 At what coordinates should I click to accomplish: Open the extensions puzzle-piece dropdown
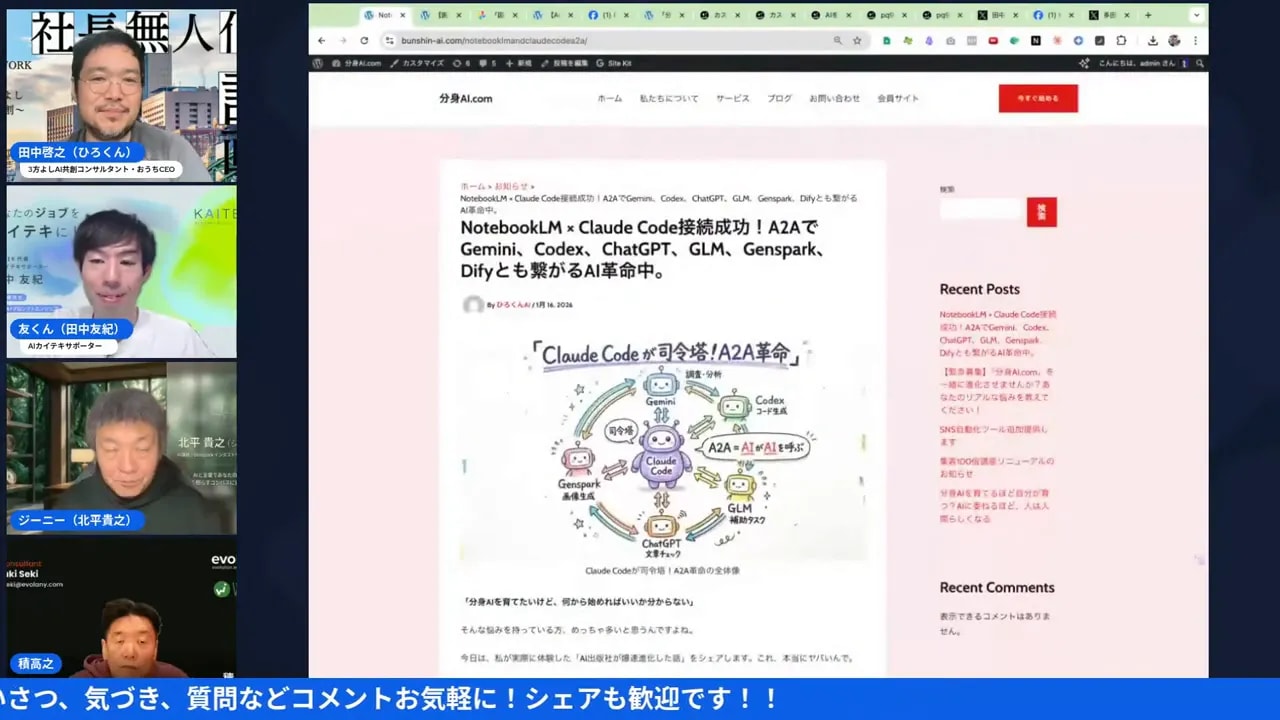(x=1121, y=41)
